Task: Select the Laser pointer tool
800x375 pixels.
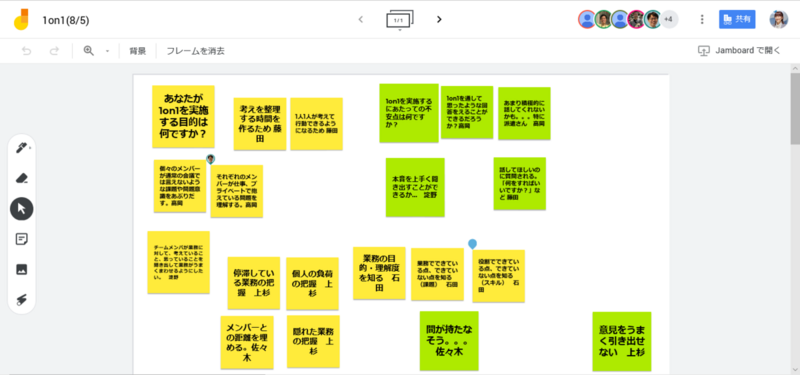Action: pos(21,299)
